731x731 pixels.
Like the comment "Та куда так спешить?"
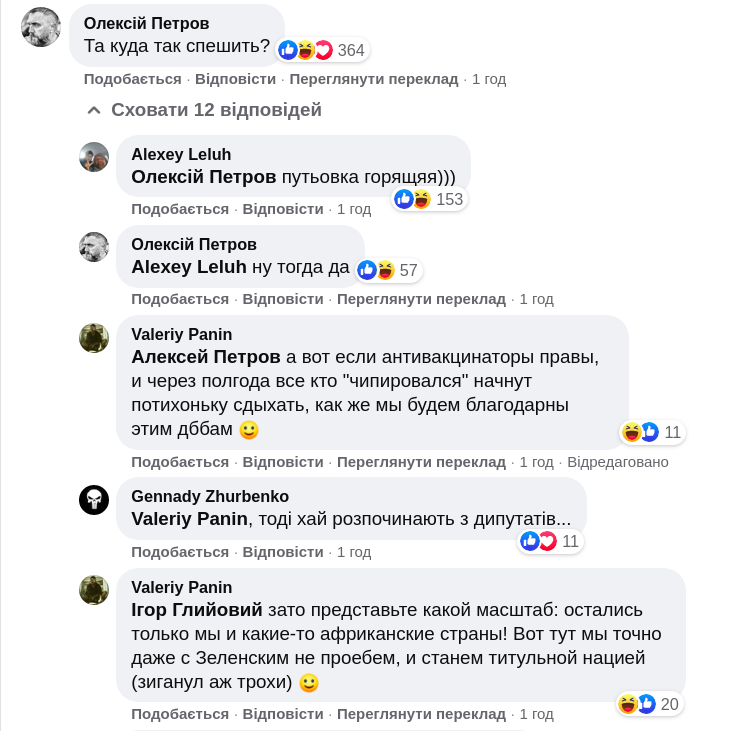[132, 79]
